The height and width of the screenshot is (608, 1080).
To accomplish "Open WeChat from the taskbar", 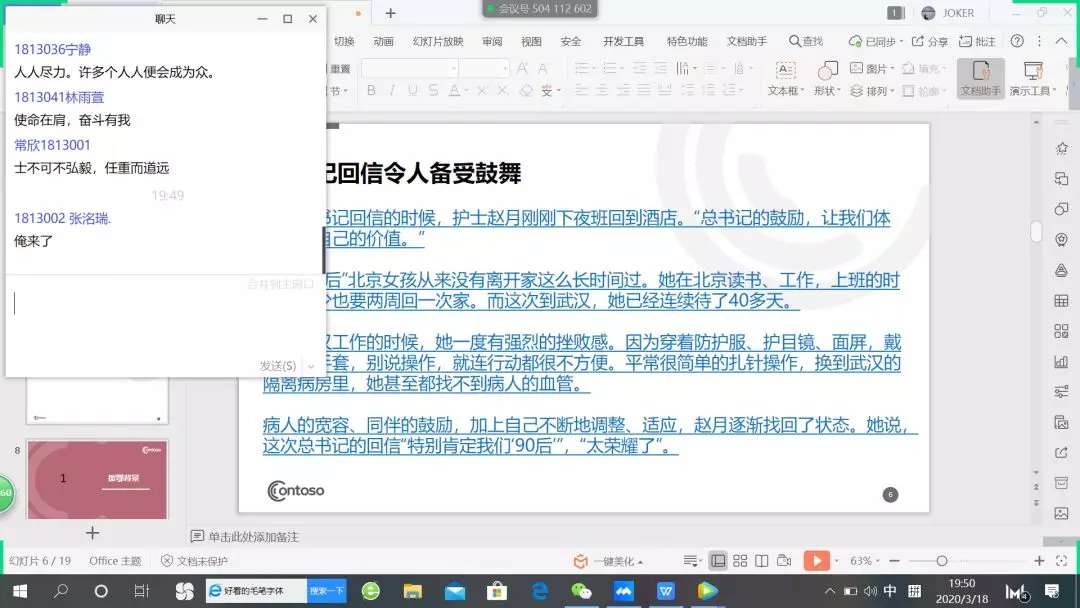I will (581, 591).
